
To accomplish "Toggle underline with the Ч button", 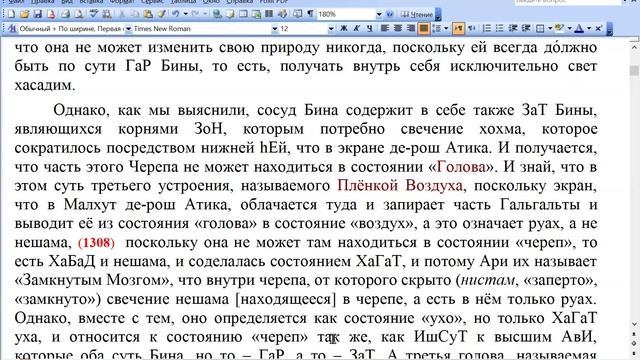I will (369, 28).
